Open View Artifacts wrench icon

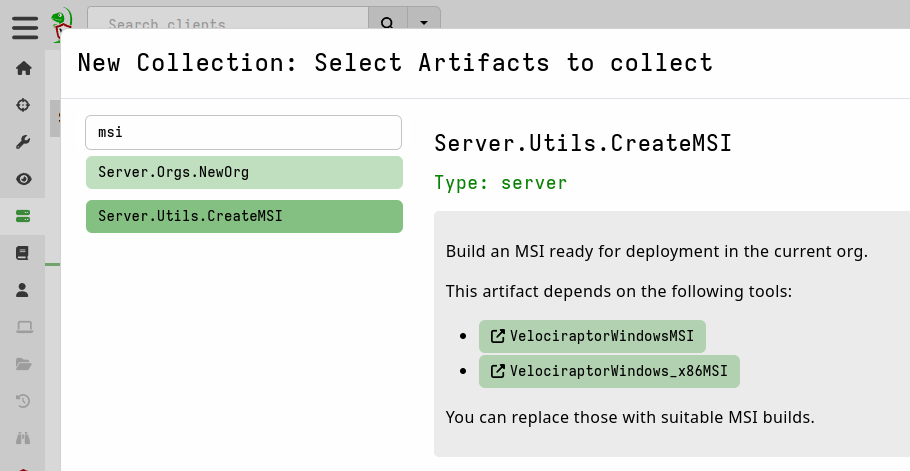(24, 142)
